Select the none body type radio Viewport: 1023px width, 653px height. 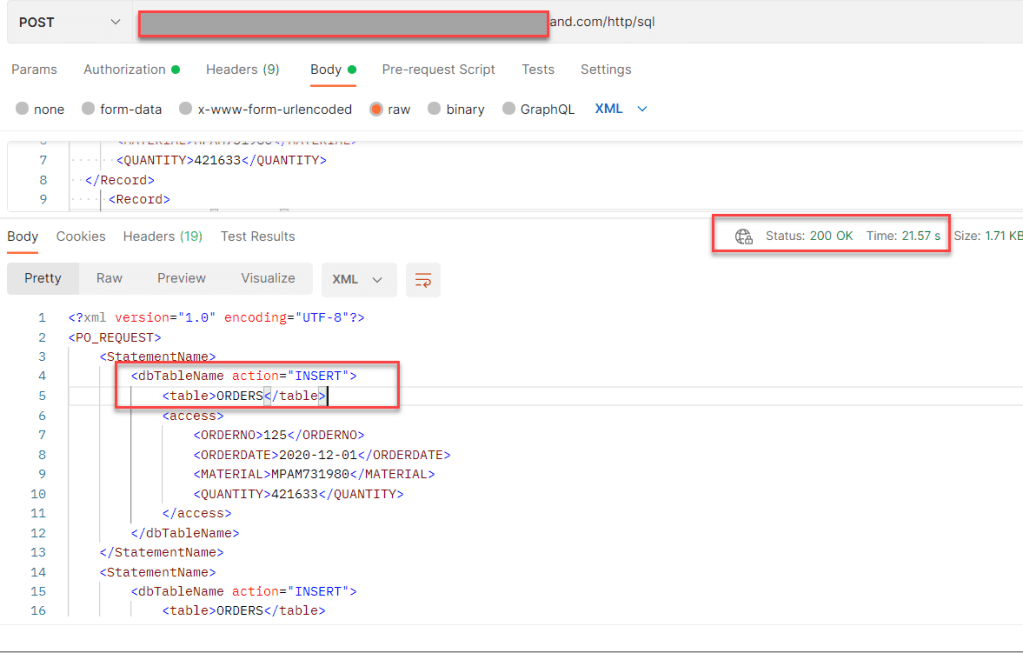(x=23, y=109)
